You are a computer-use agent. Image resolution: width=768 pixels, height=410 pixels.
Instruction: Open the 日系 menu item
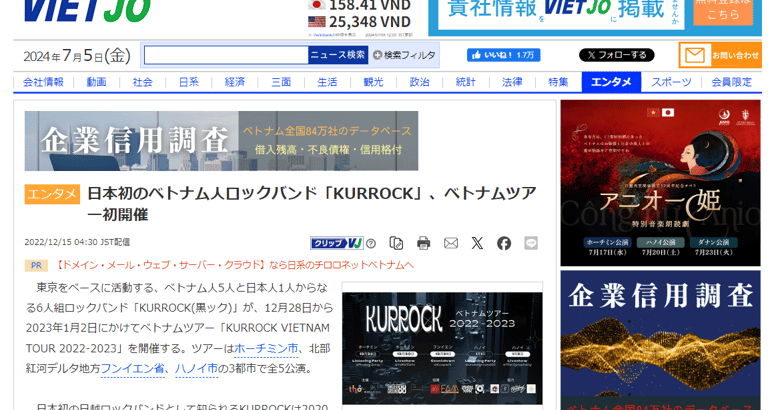pyautogui.click(x=189, y=82)
